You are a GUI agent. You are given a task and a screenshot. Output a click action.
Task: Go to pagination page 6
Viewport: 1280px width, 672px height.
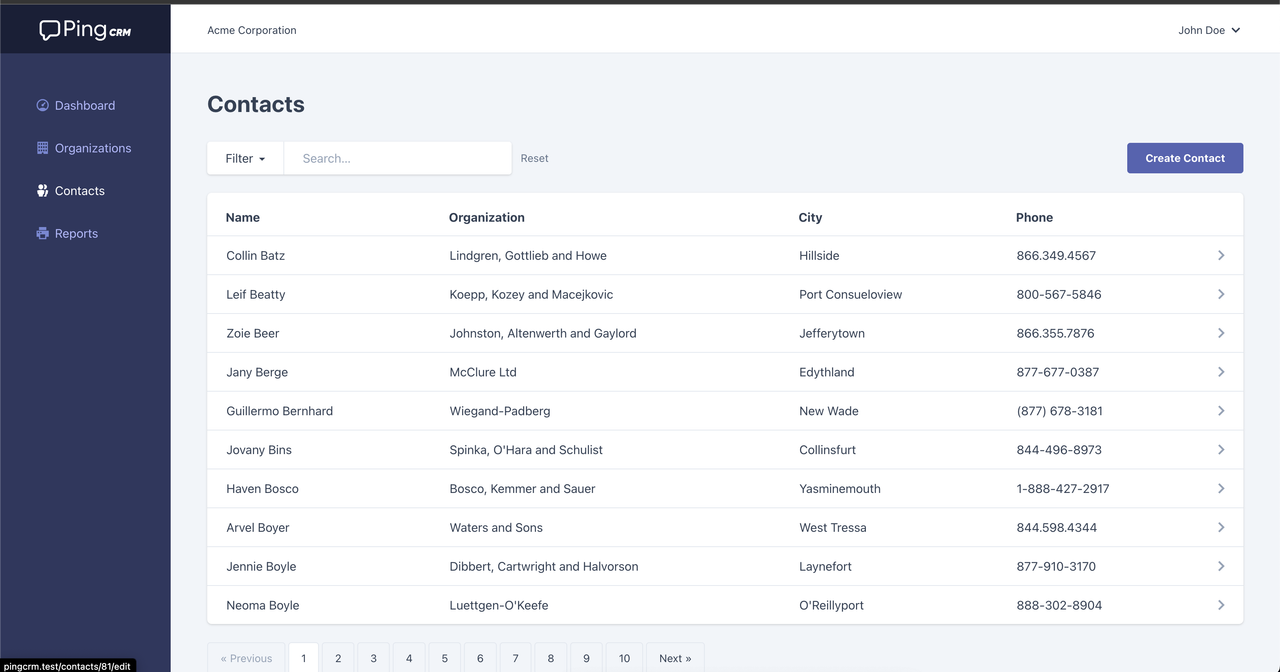pos(480,658)
